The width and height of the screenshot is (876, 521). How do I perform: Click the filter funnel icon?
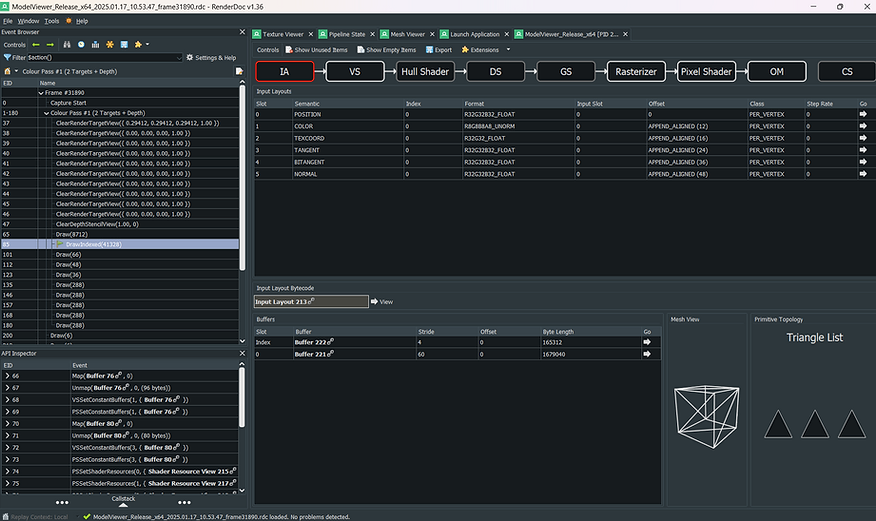pyautogui.click(x=7, y=58)
